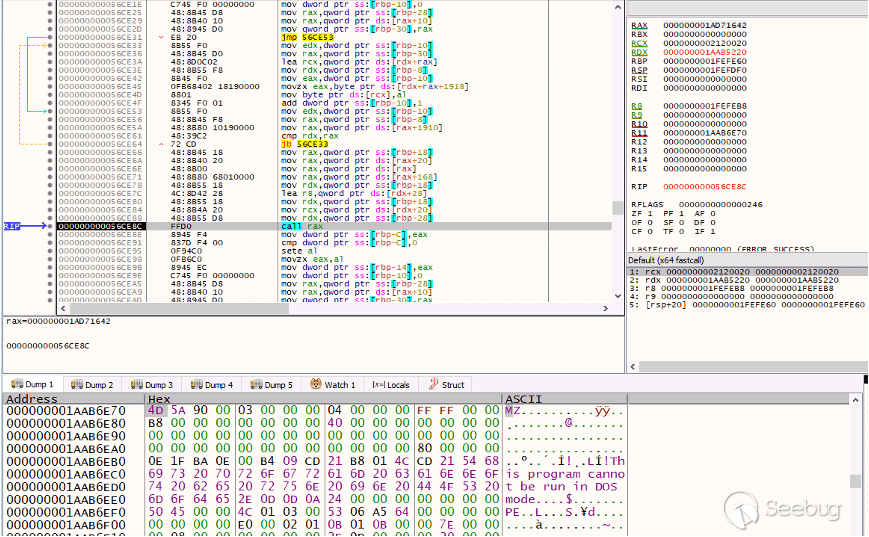Screen dimensions: 869x537
Task: Click the Address column header in dump
Action: (x=74, y=398)
